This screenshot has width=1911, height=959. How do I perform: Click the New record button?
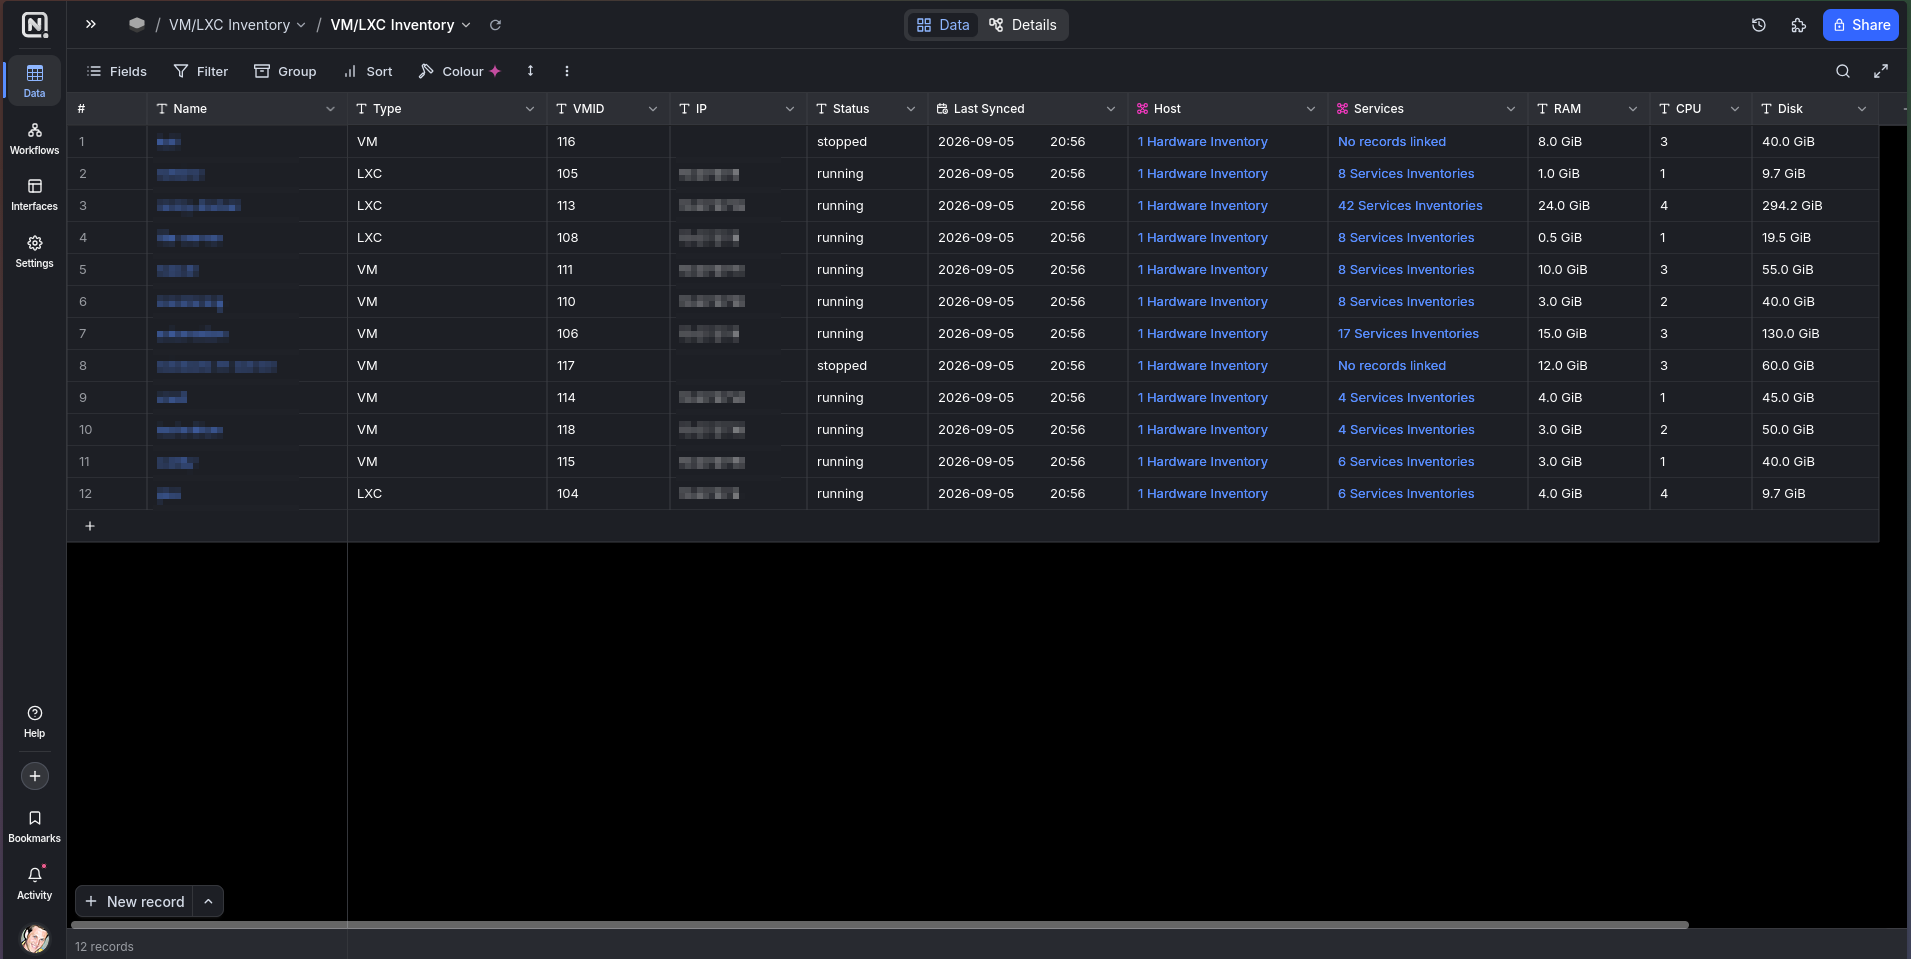click(135, 901)
